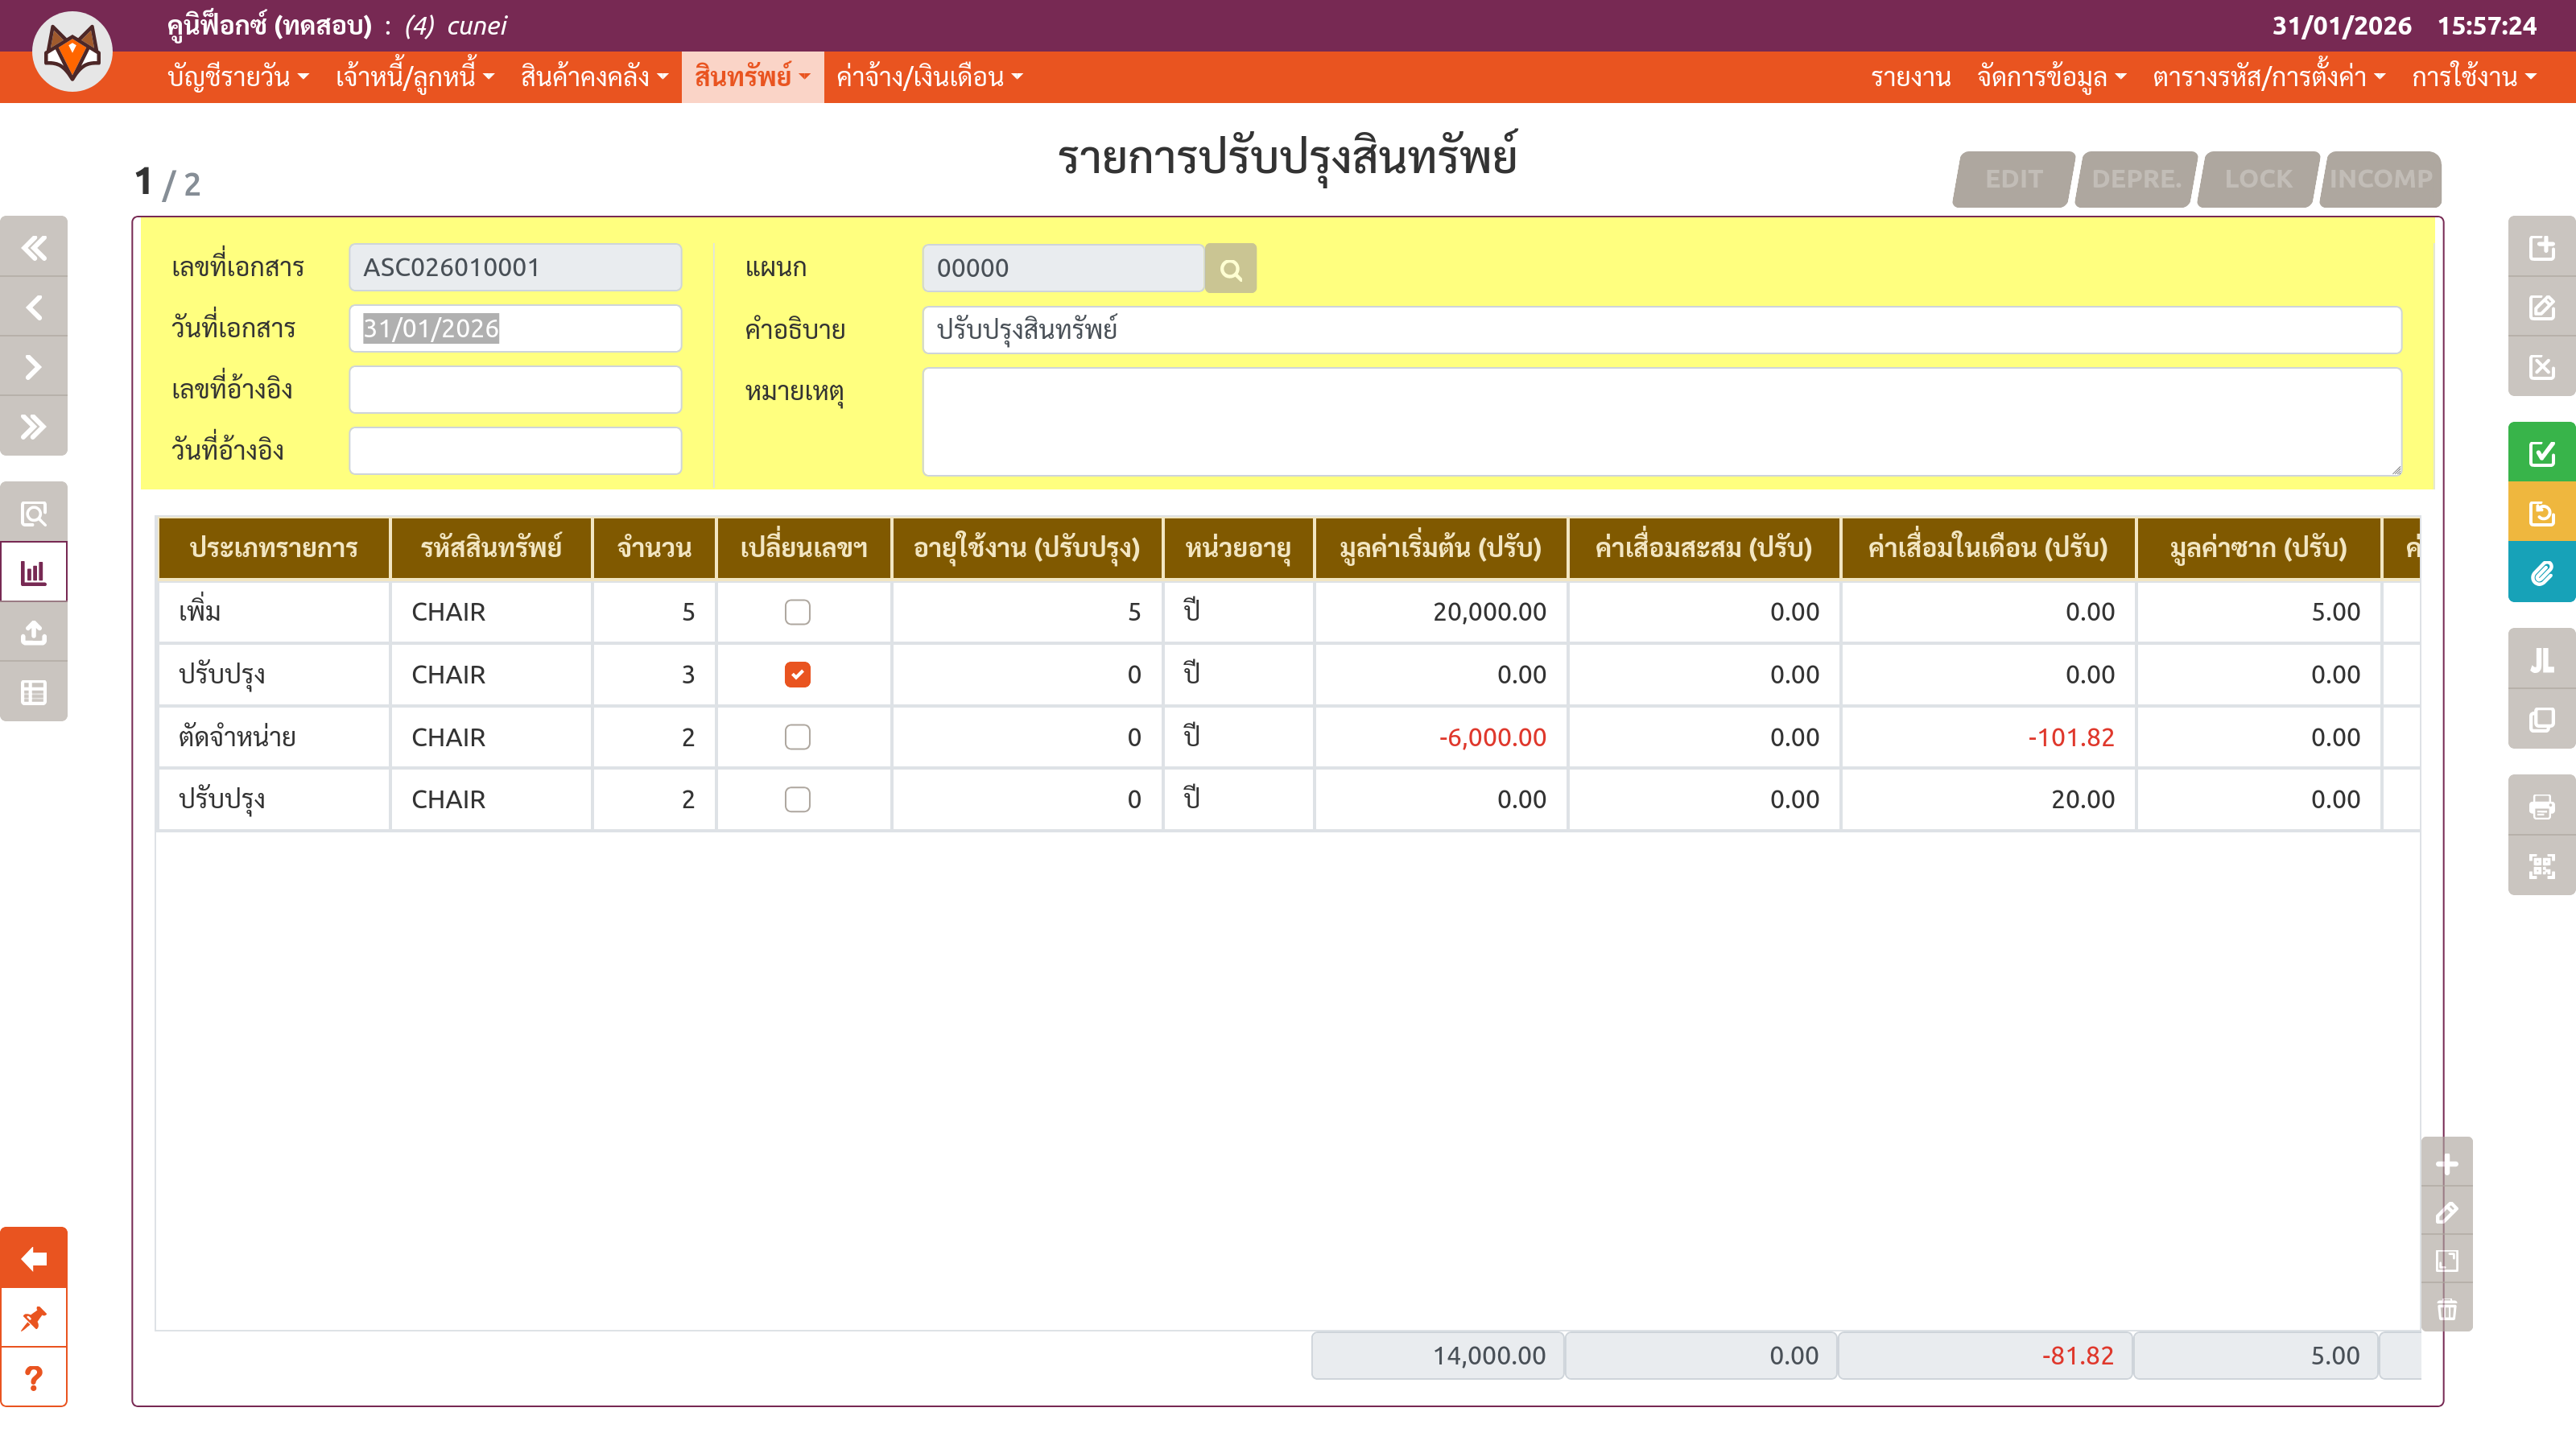Click the orange back arrow button
The image size is (2576, 1449).
(34, 1258)
